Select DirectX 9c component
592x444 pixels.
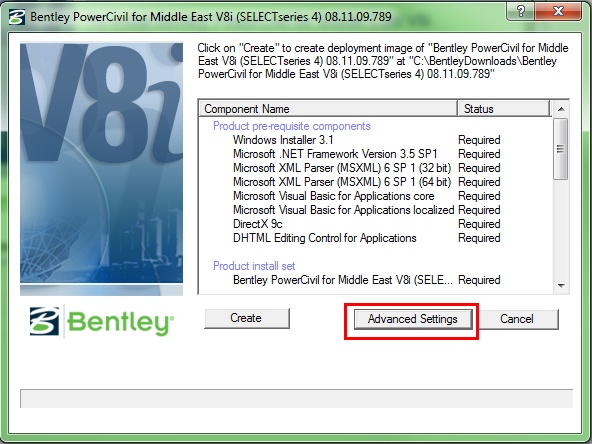pos(366,224)
